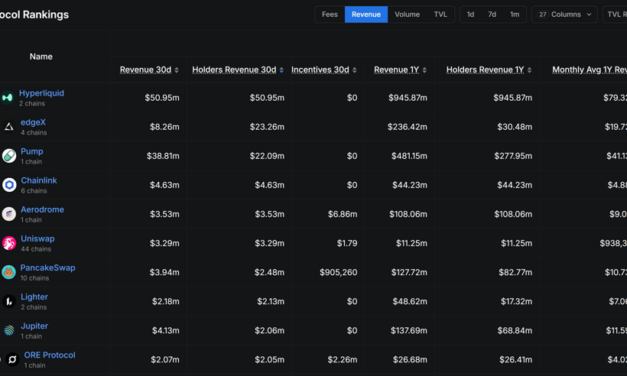Click Pump's $38.81m Revenue 30d cell
Viewport: 627px width, 376px height.
(163, 156)
